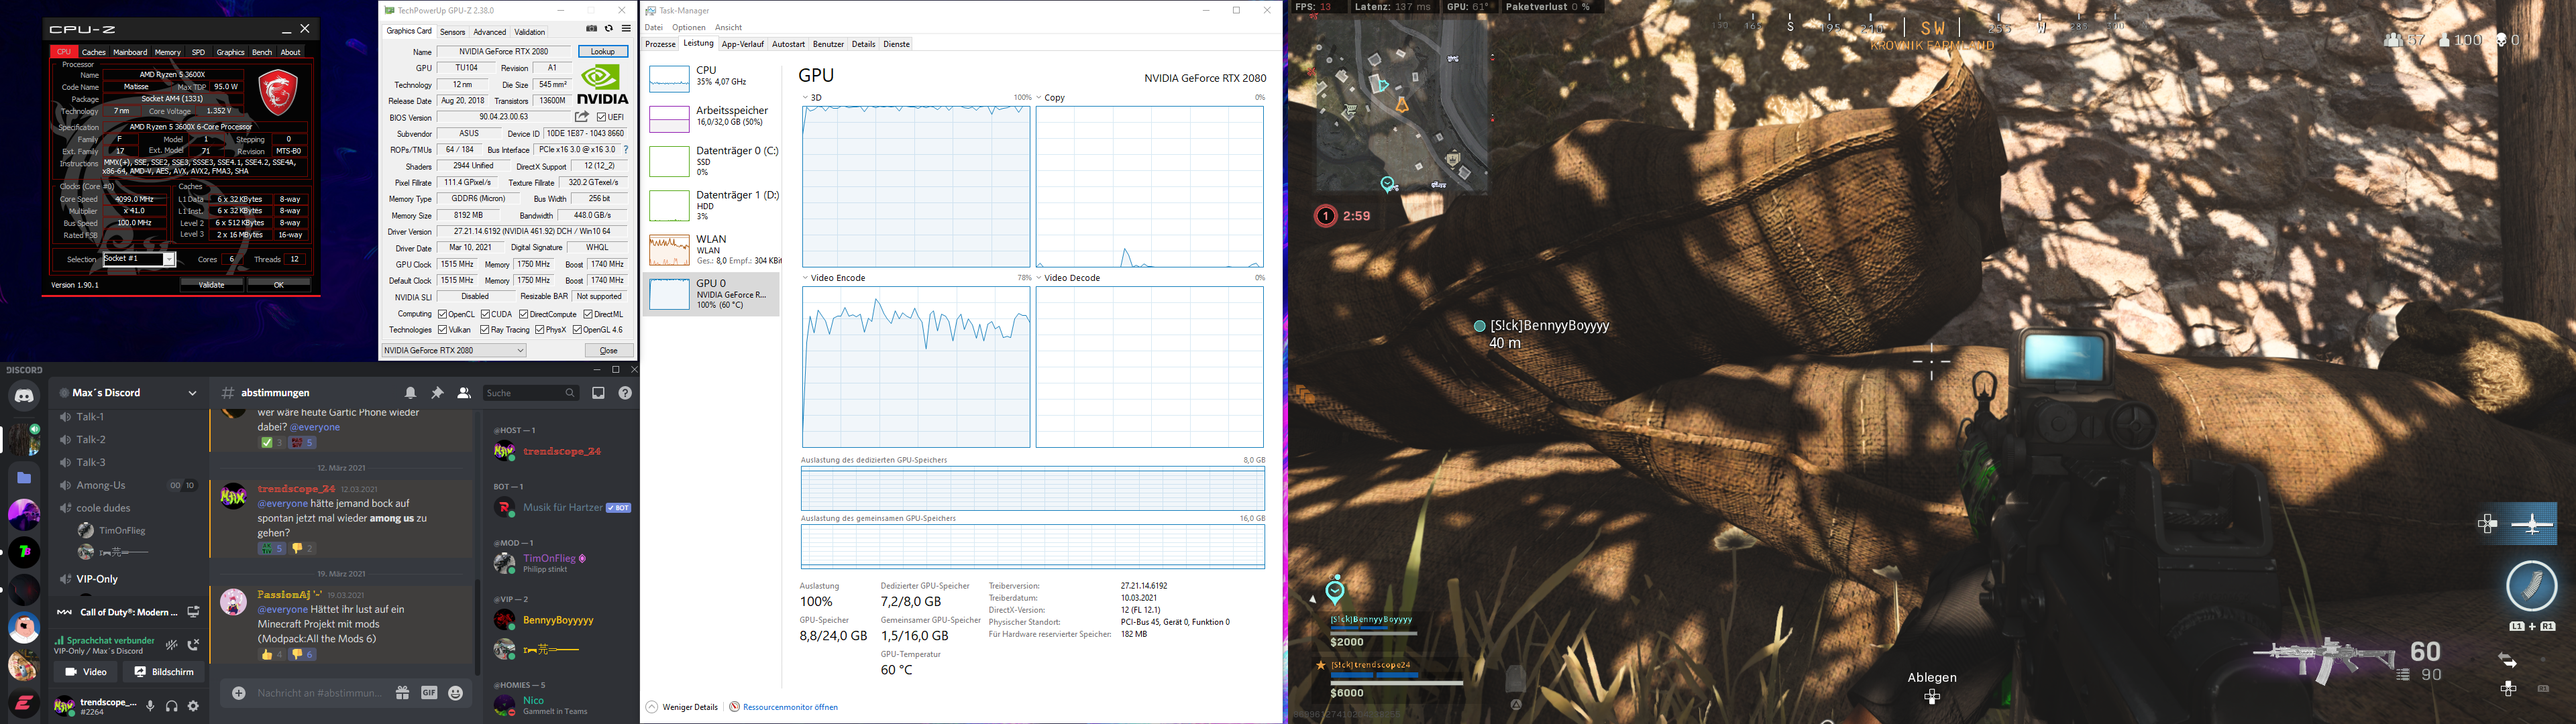Image resolution: width=2576 pixels, height=724 pixels.
Task: Open Discord pinned messages
Action: coord(437,393)
